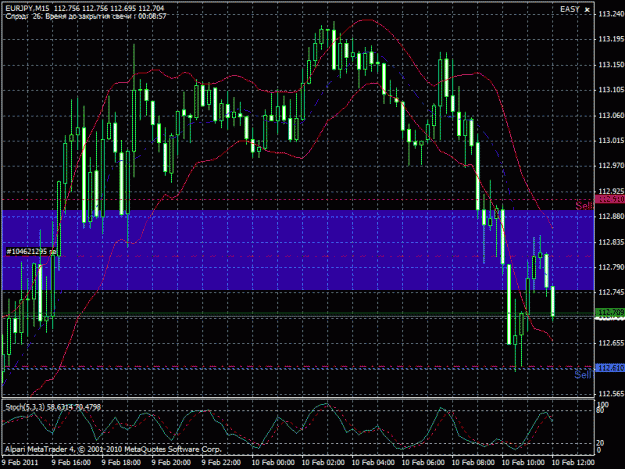Click the 112.655 price scale label

point(611,343)
